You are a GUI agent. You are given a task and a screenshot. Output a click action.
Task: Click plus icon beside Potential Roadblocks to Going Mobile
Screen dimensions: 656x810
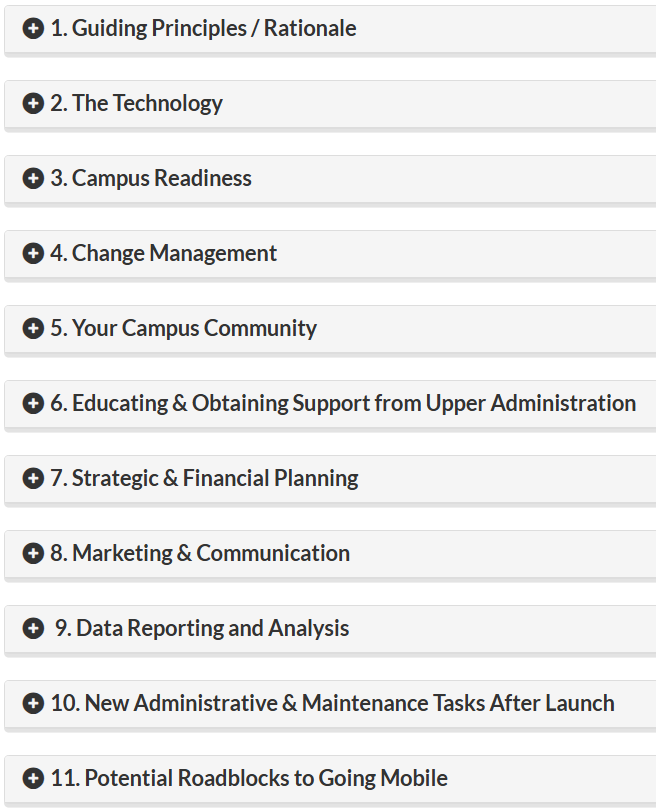(x=33, y=778)
